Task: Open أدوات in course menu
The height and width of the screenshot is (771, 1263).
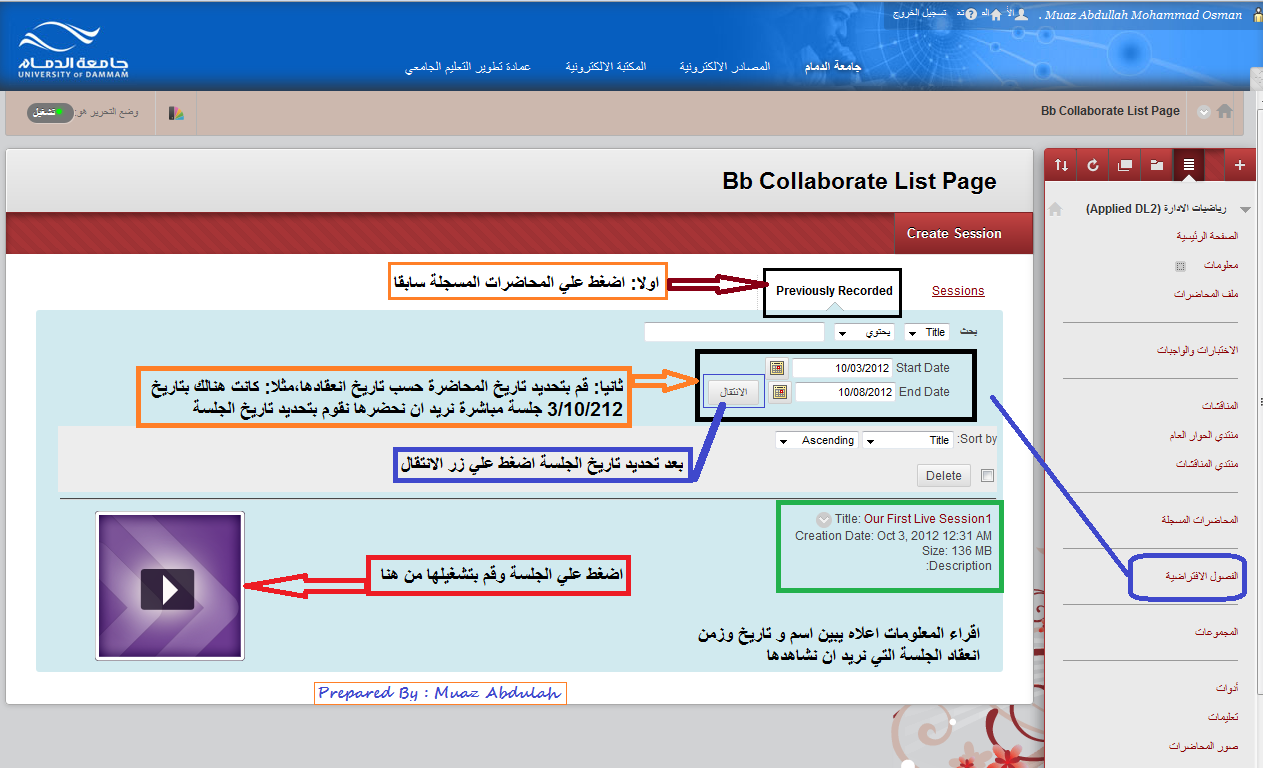Action: click(1226, 689)
